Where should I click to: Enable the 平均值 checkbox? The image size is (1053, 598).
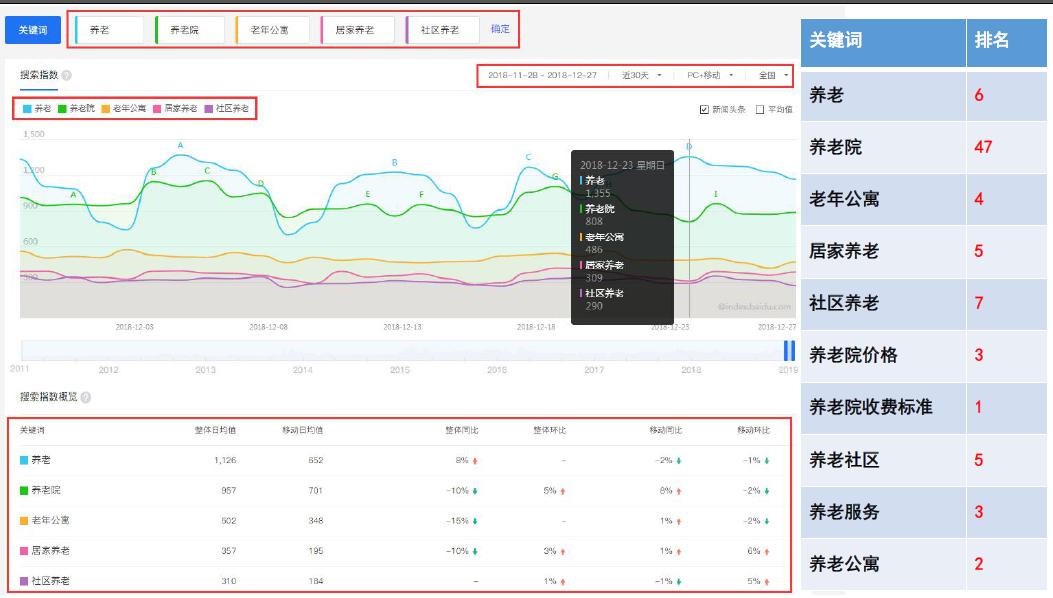(760, 110)
